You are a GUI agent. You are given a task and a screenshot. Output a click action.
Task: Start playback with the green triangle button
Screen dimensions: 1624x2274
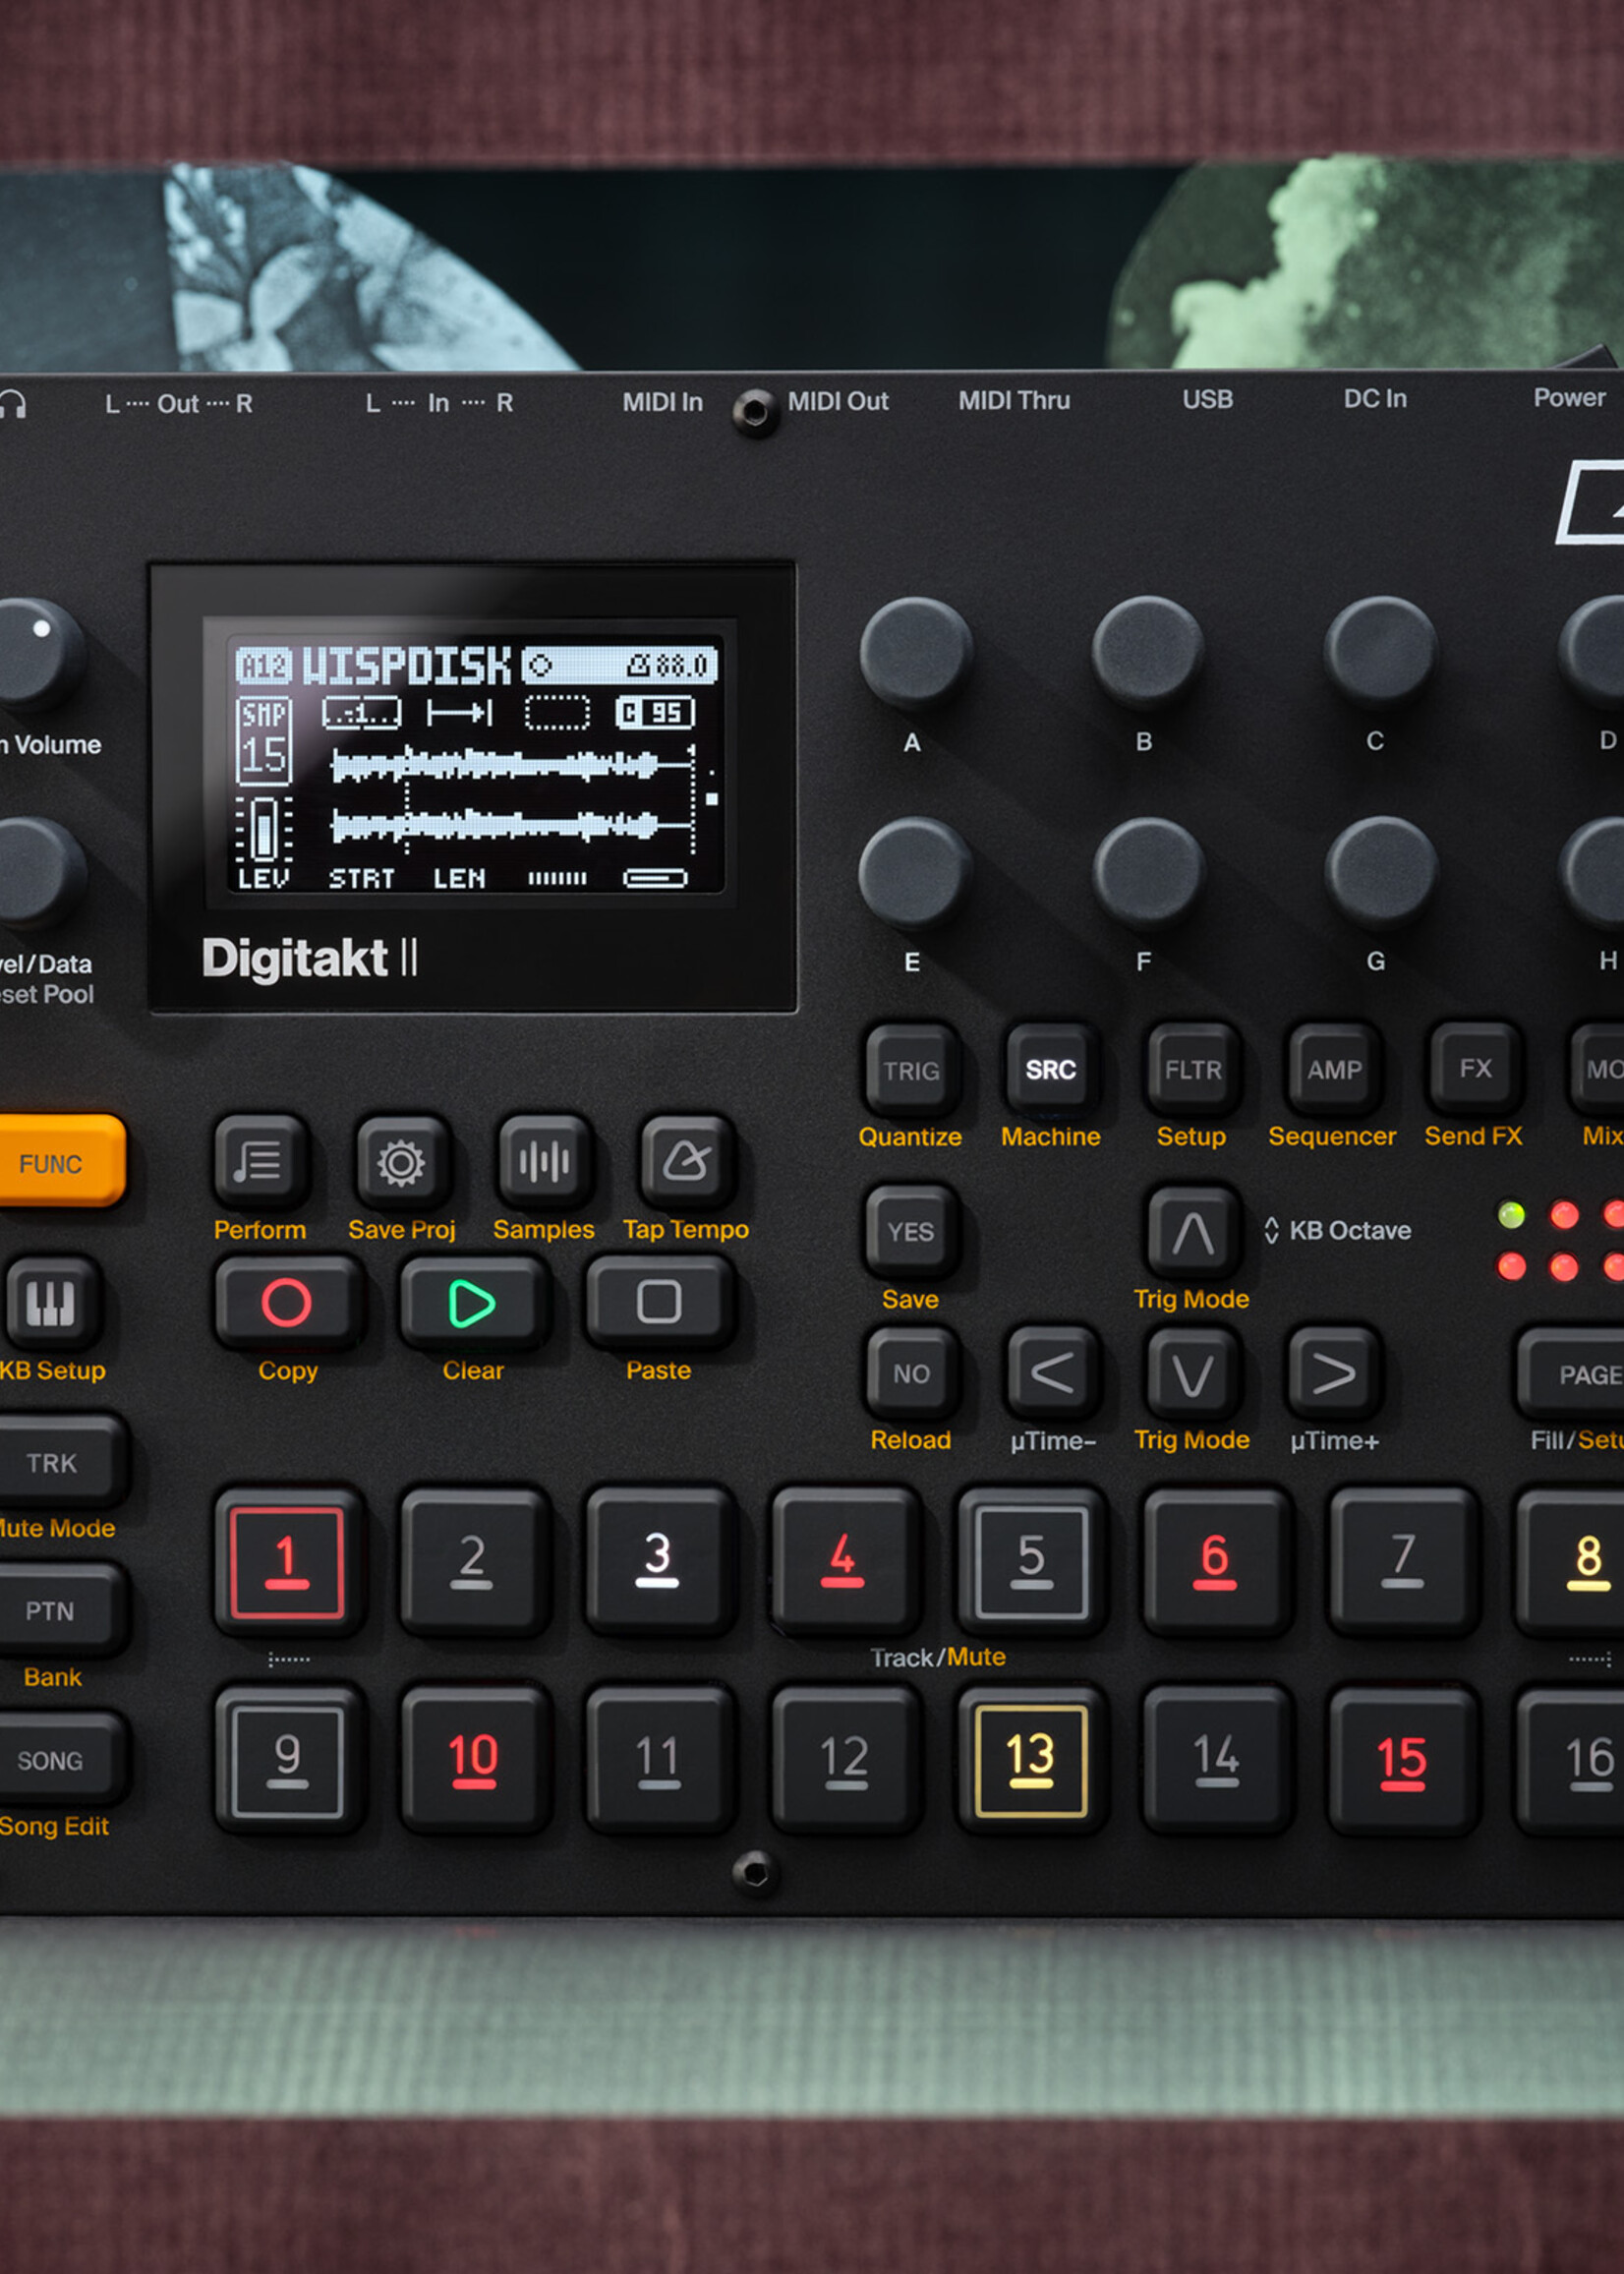tap(472, 1302)
